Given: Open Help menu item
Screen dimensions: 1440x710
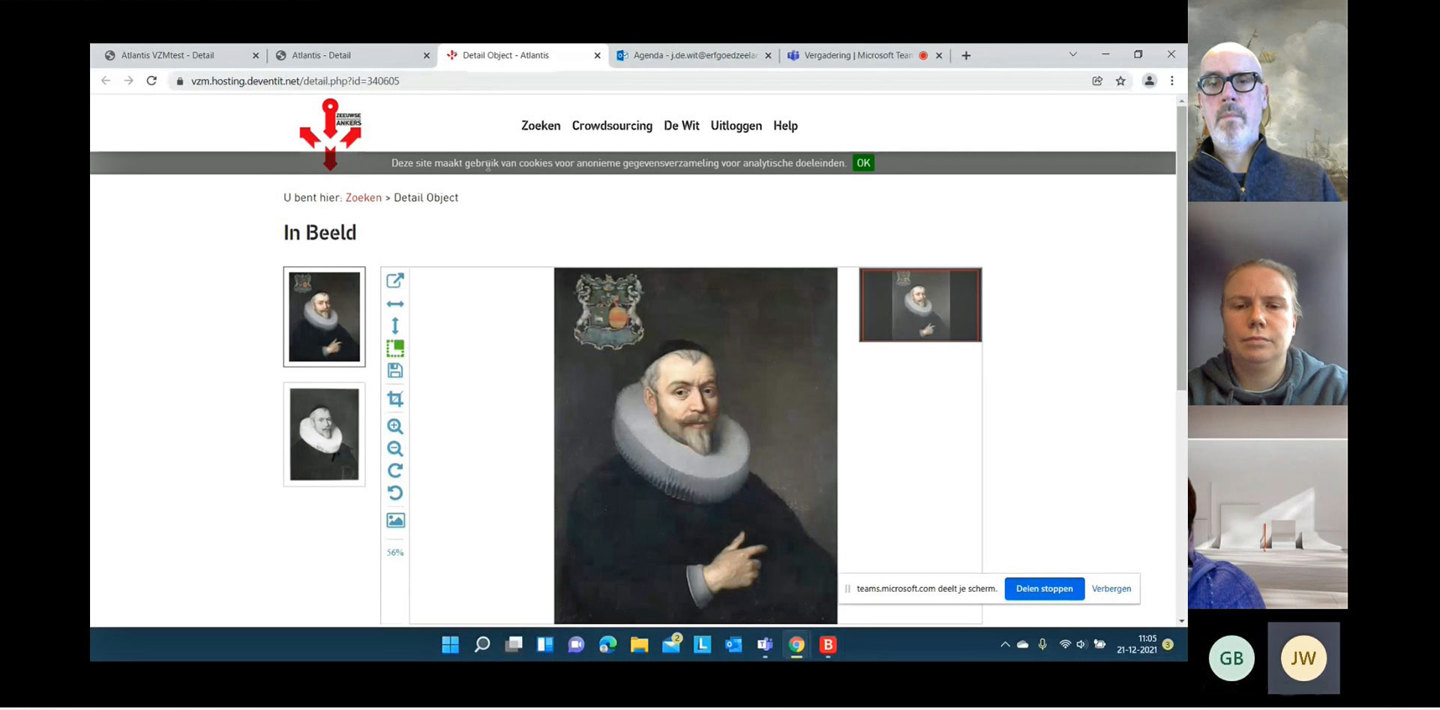Looking at the screenshot, I should pos(786,126).
